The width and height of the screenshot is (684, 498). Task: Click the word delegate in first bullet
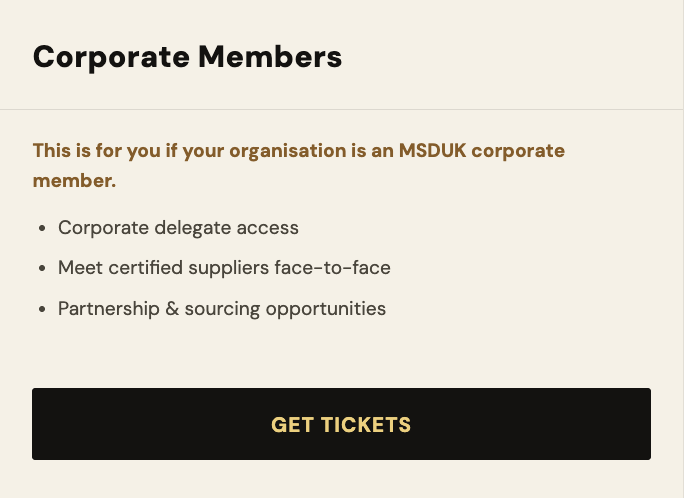coord(192,228)
